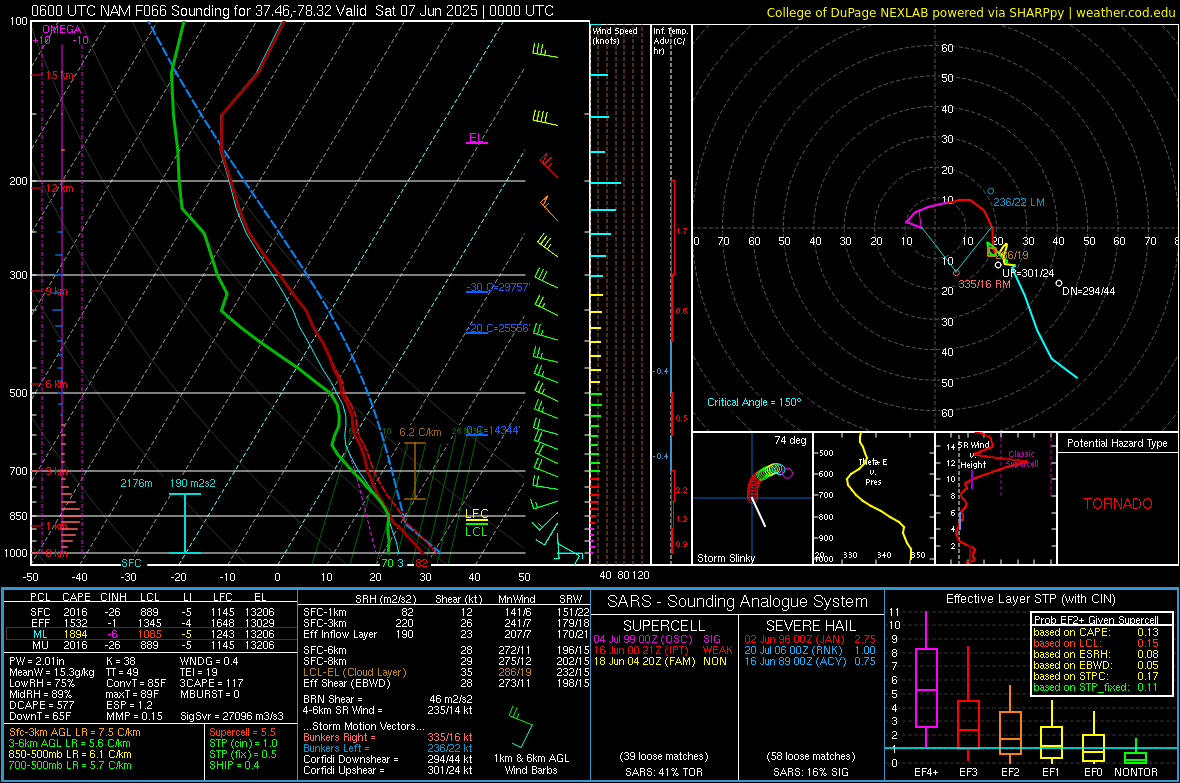Image resolution: width=1180 pixels, height=783 pixels.
Task: Click the magenta OMEGA label
Action: [x=61, y=29]
